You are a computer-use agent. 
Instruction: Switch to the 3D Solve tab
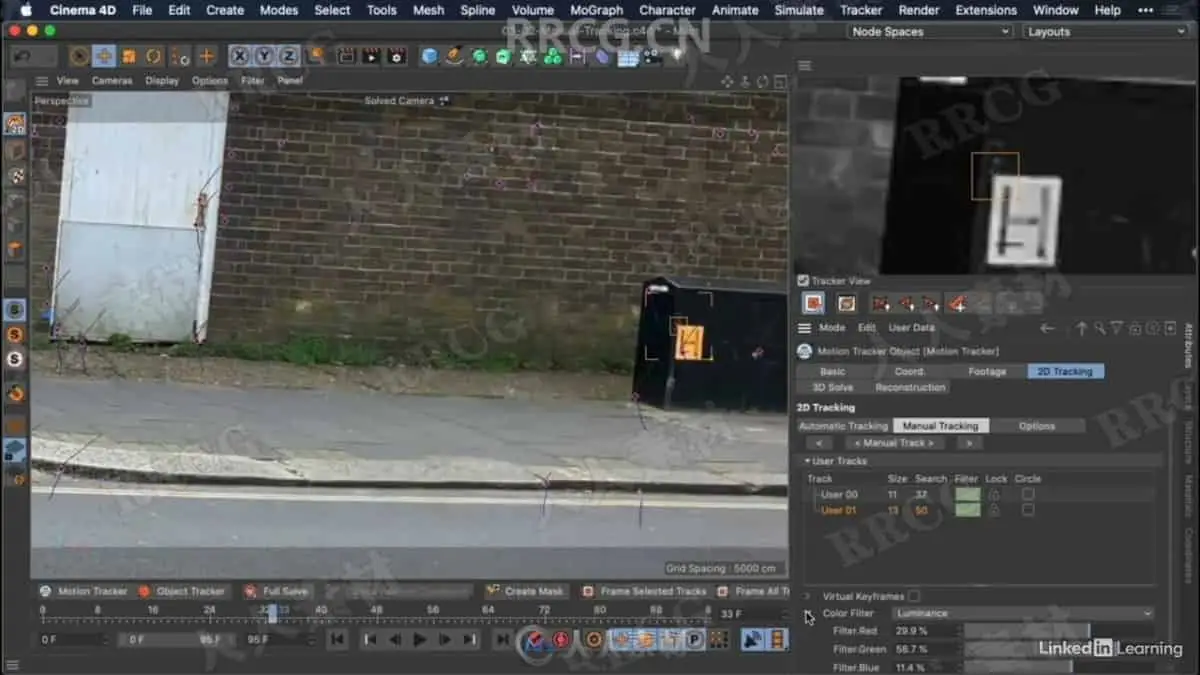coord(832,387)
